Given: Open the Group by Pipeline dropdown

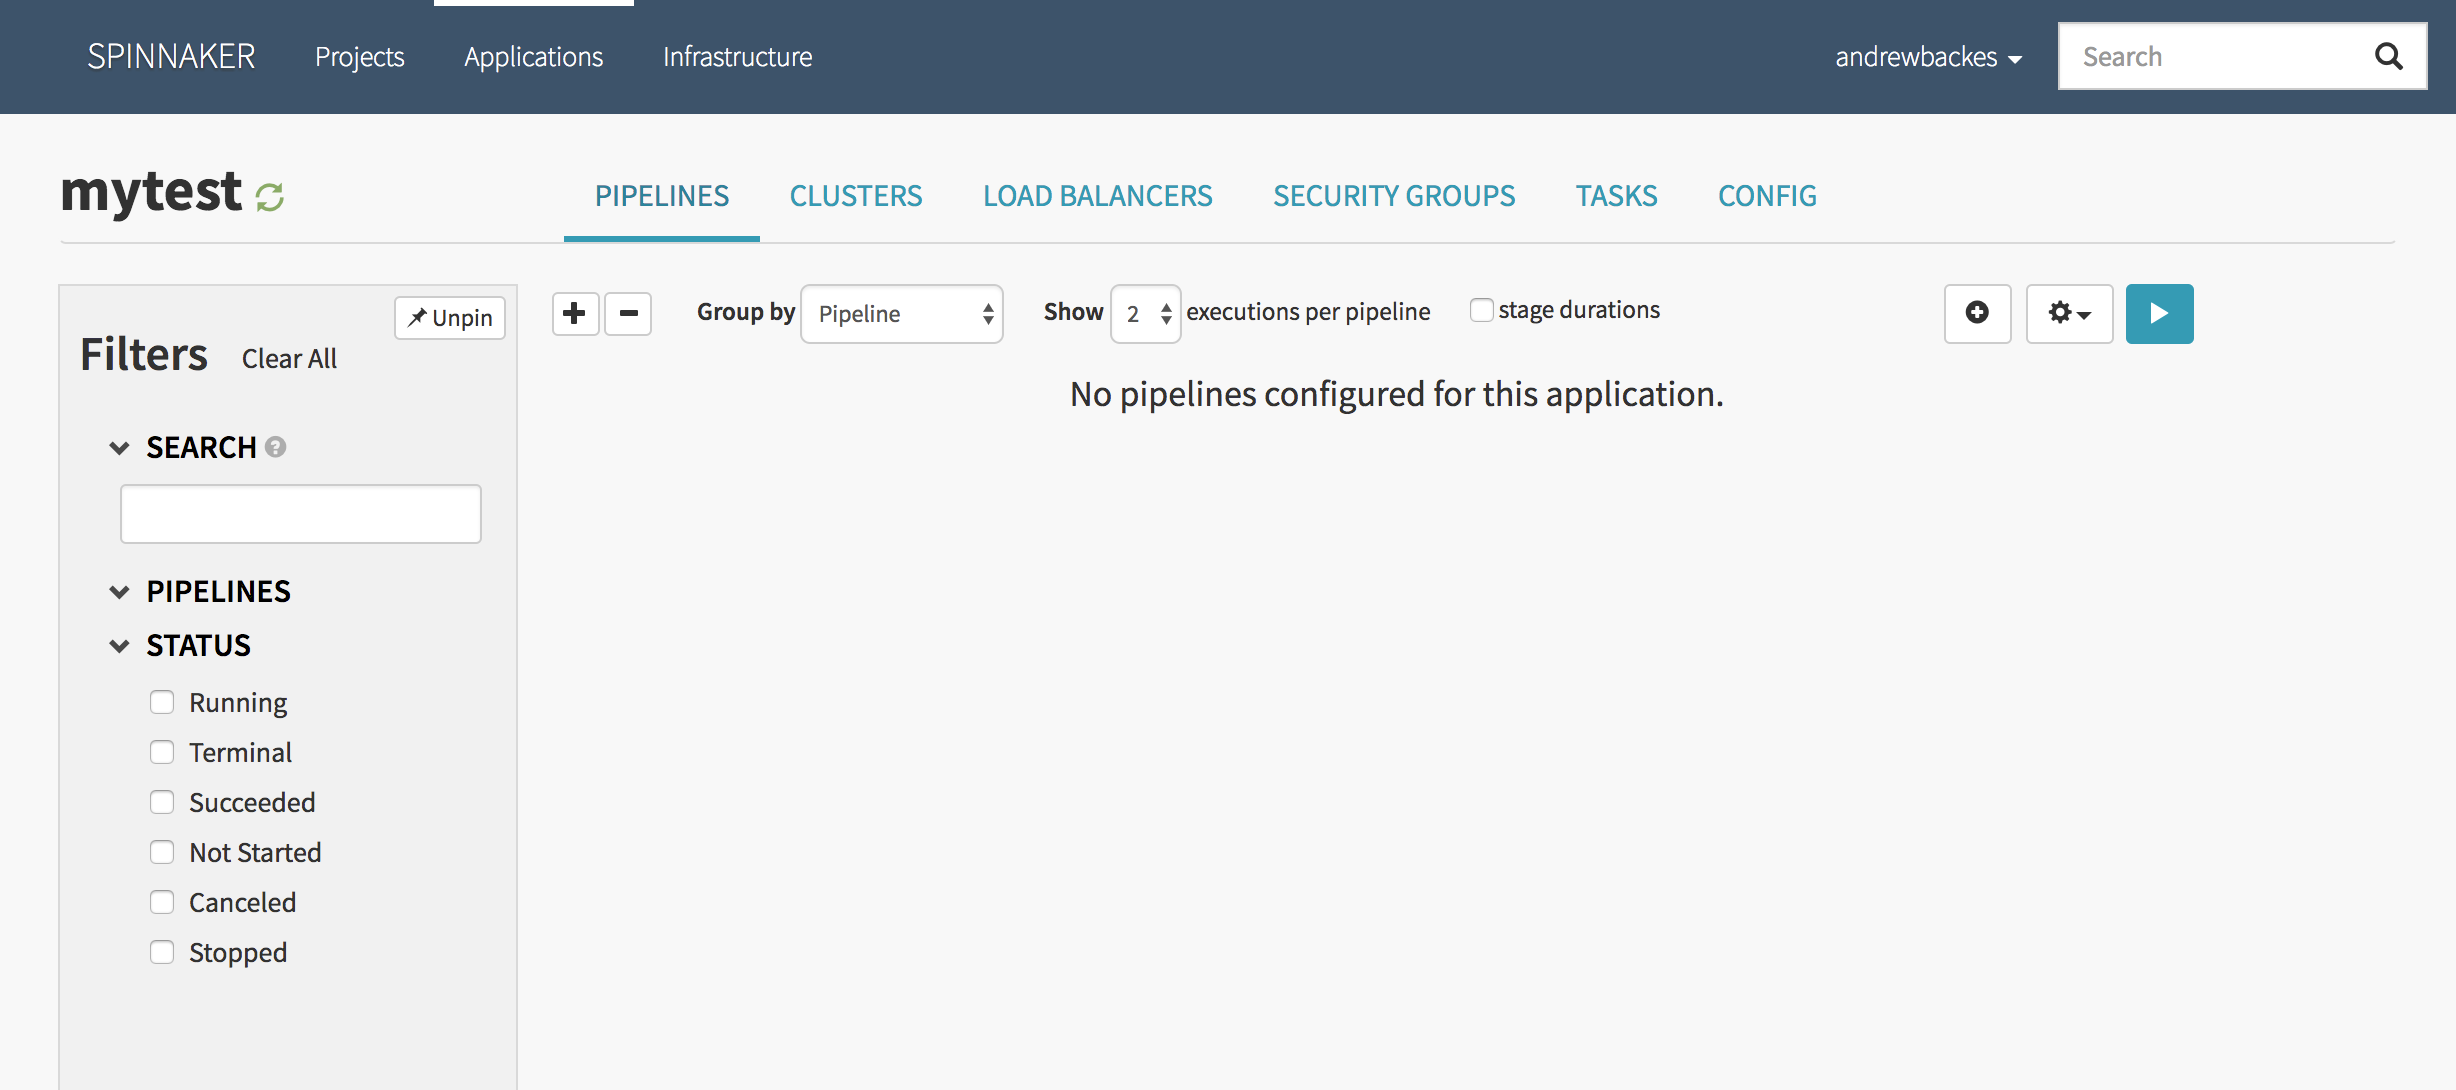Looking at the screenshot, I should (901, 314).
